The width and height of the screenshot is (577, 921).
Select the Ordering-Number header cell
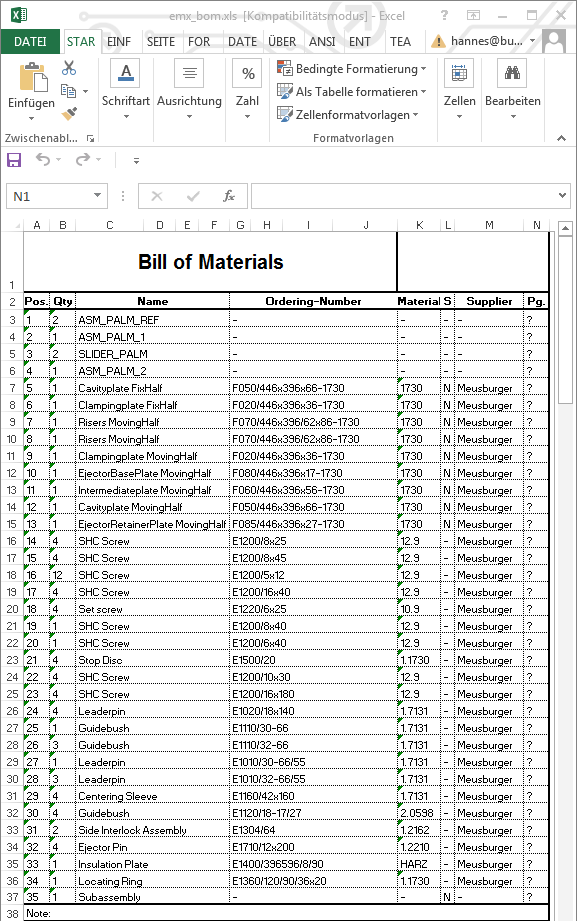pos(313,301)
